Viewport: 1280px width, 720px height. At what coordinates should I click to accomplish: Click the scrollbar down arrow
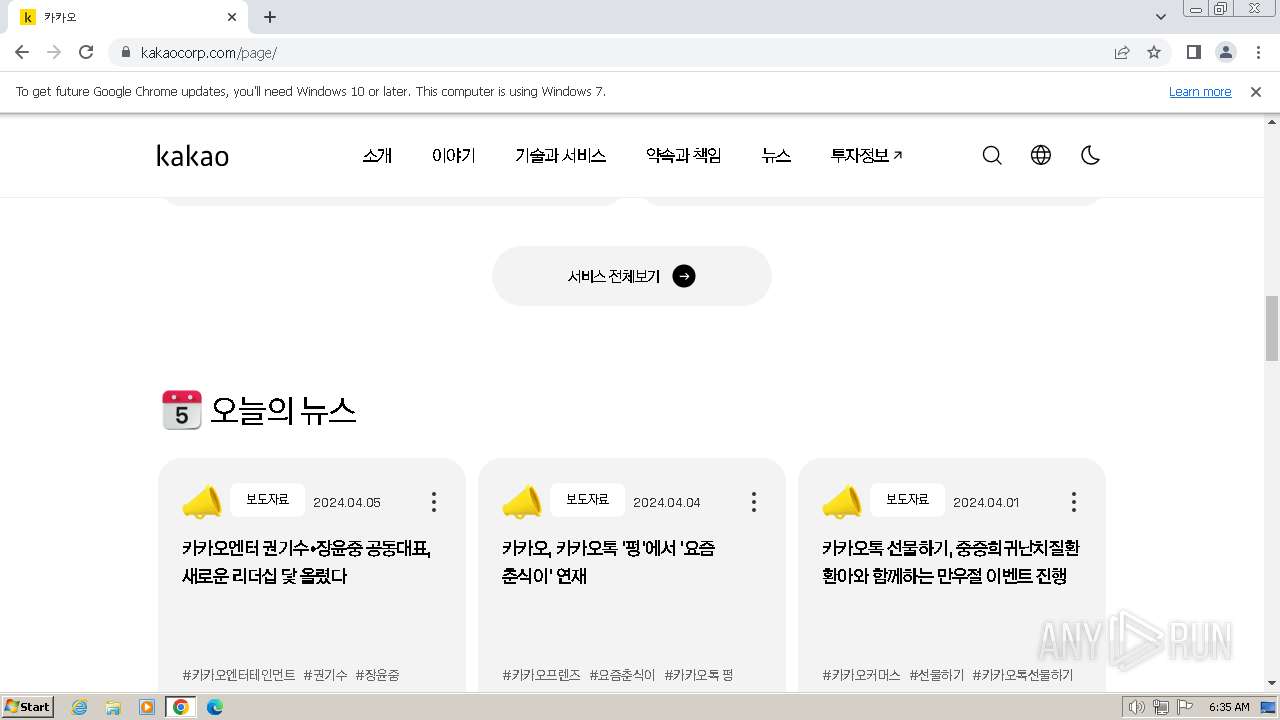[x=1272, y=683]
